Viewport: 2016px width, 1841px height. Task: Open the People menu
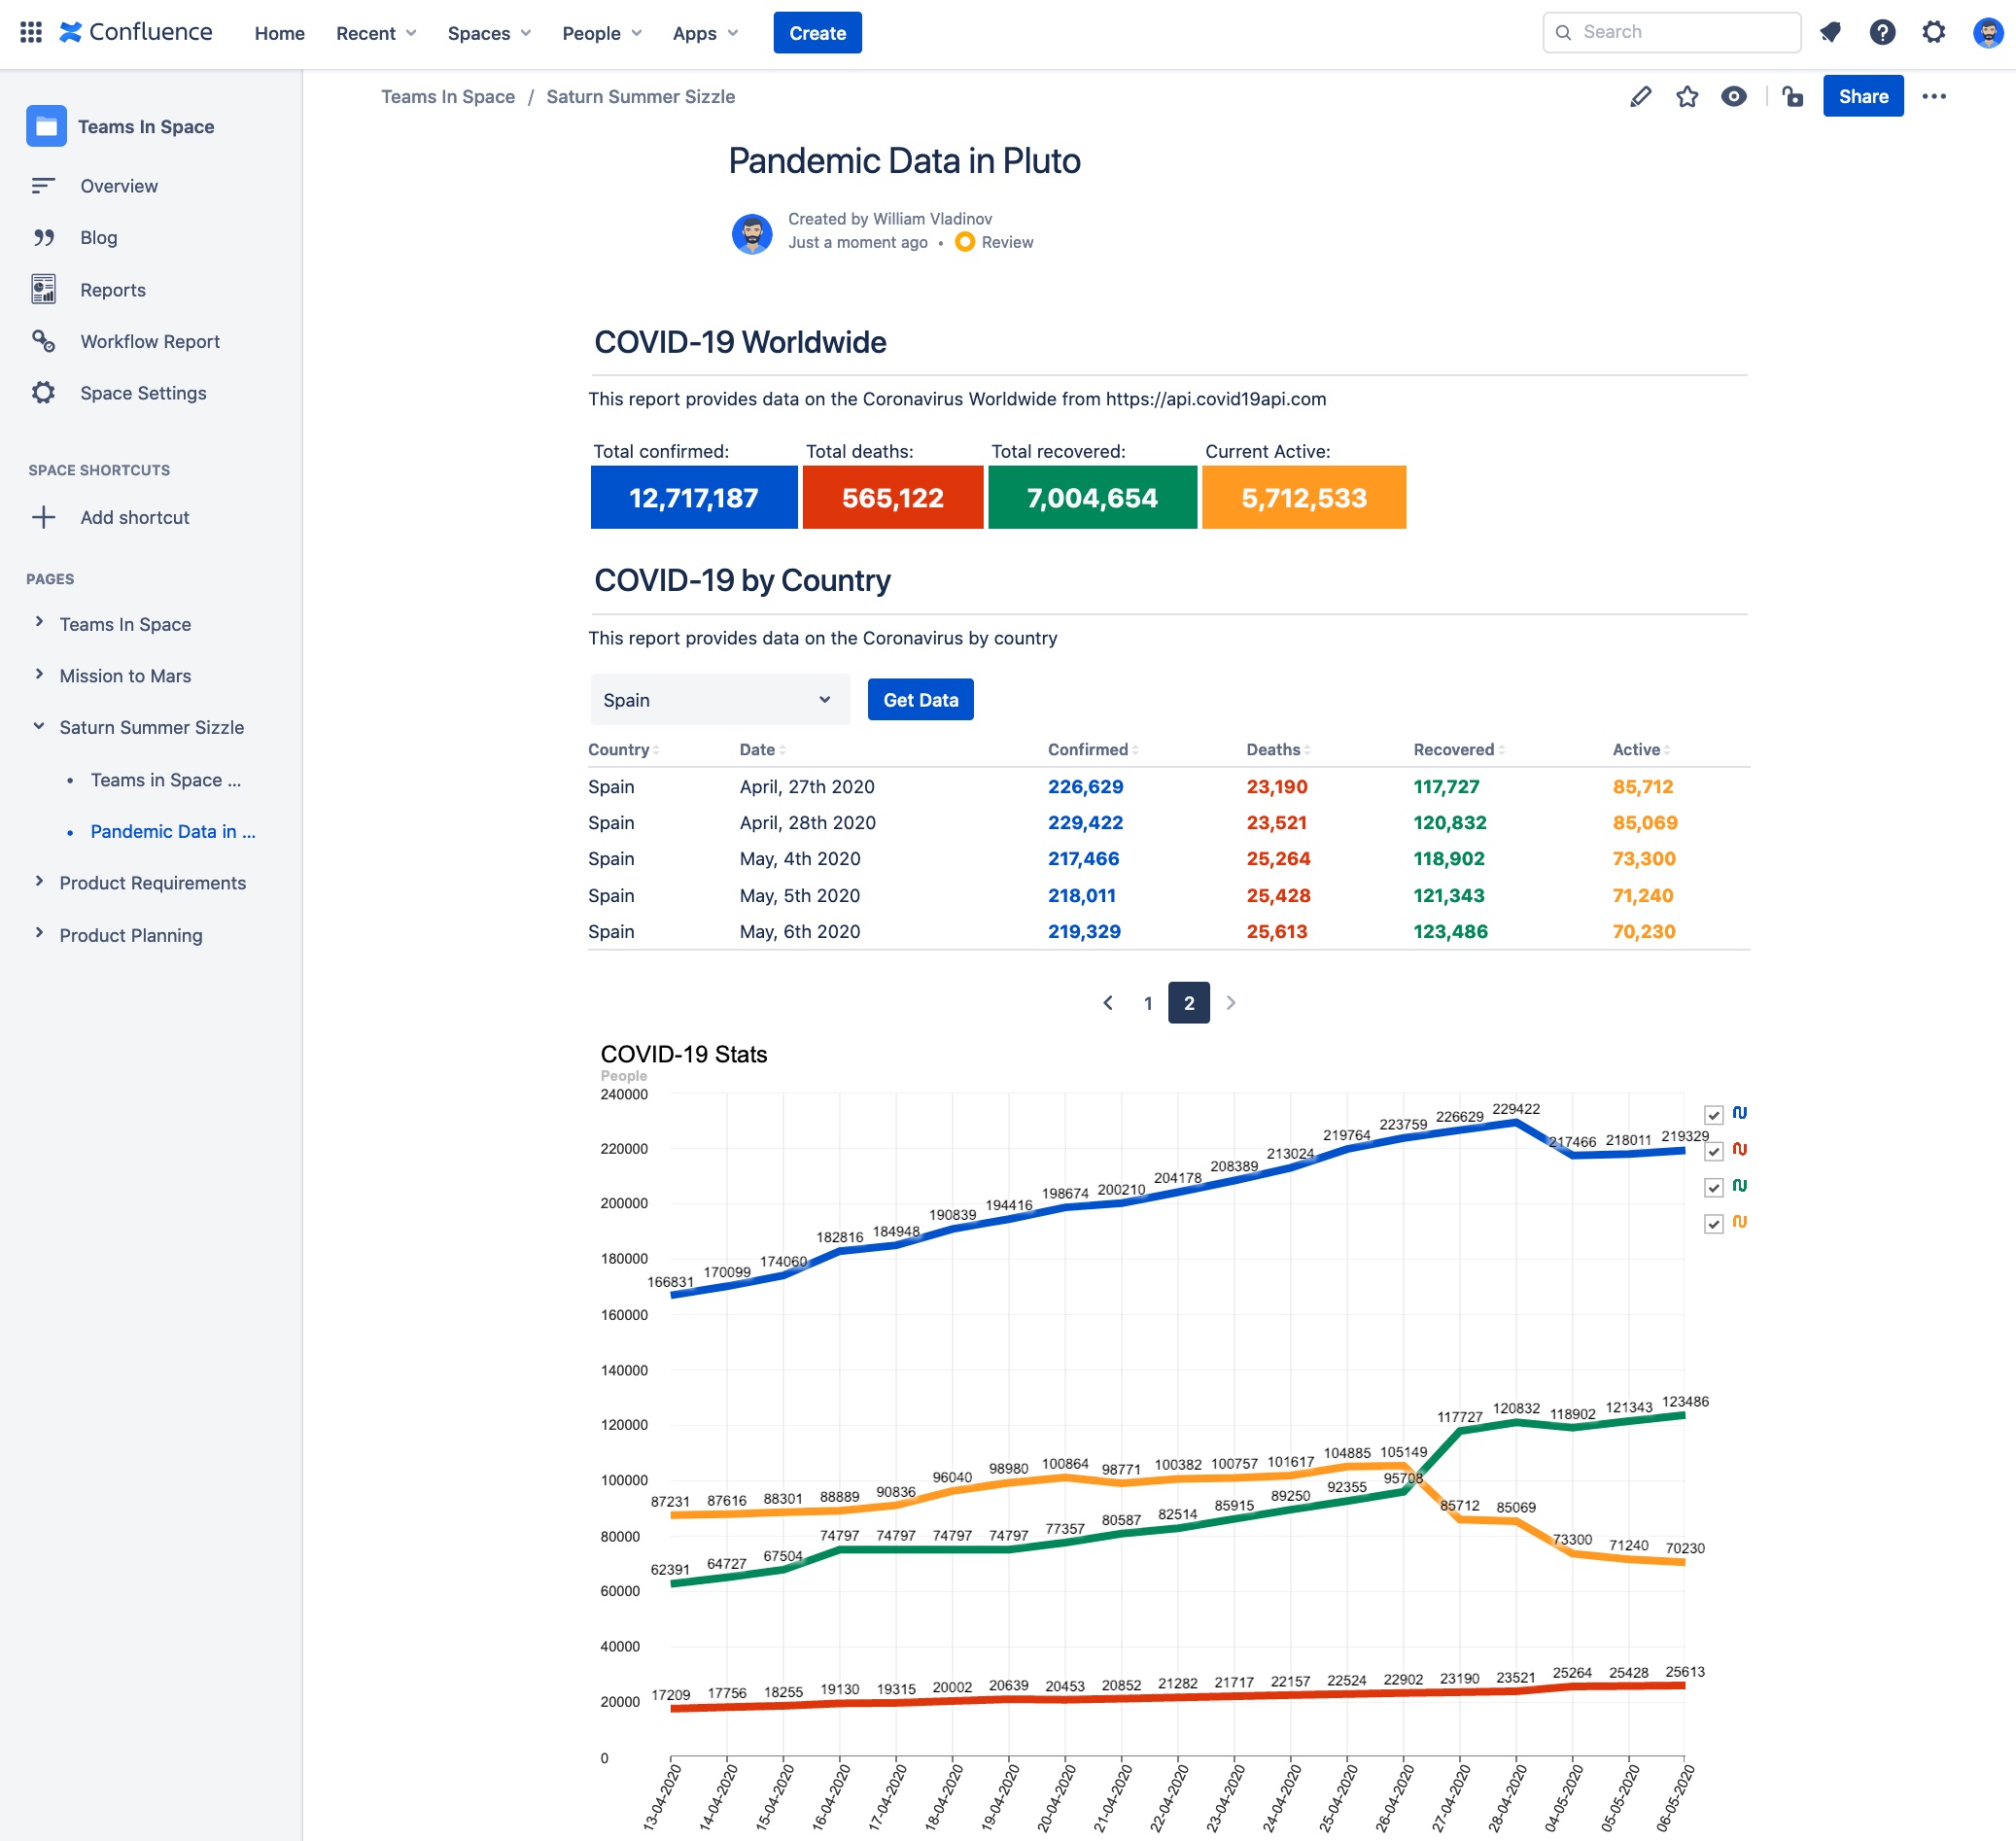point(602,33)
